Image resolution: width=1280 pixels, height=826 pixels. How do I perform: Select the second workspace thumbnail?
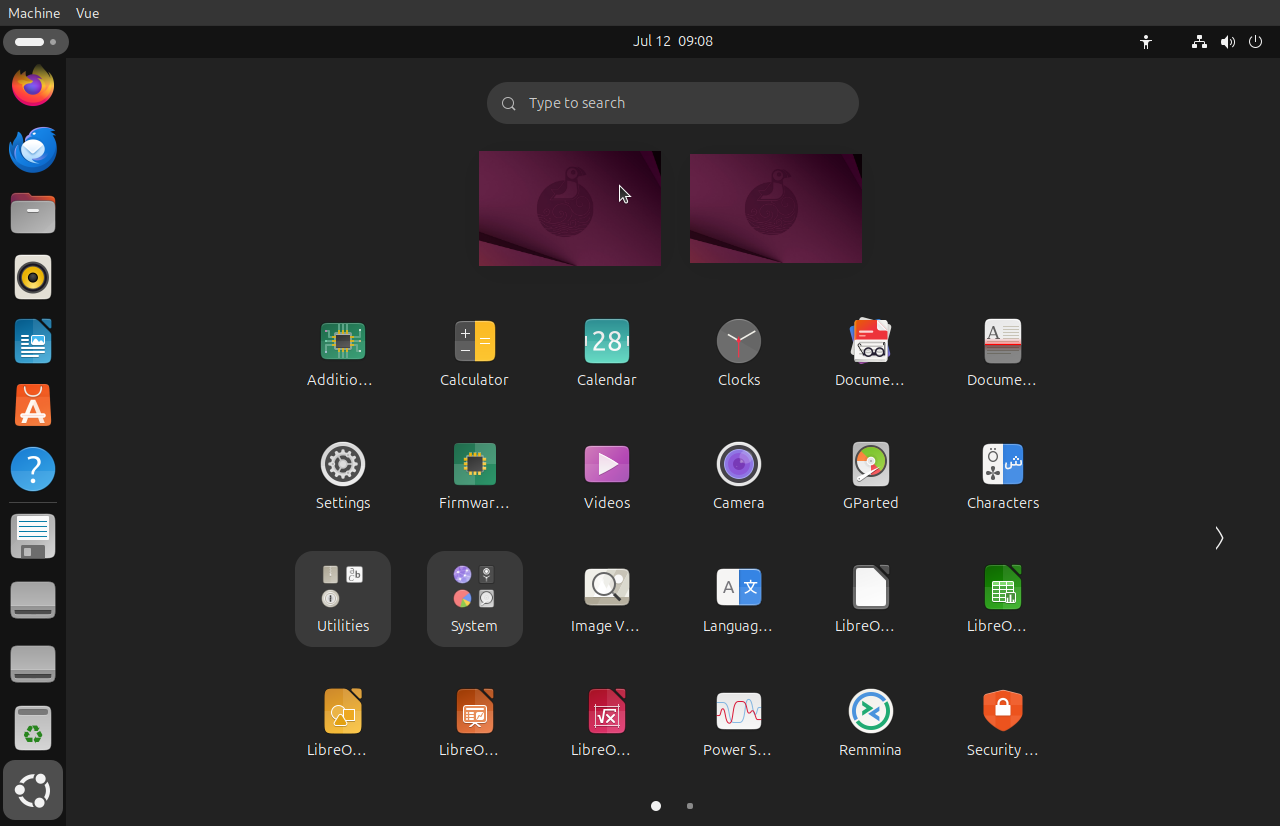pos(775,208)
